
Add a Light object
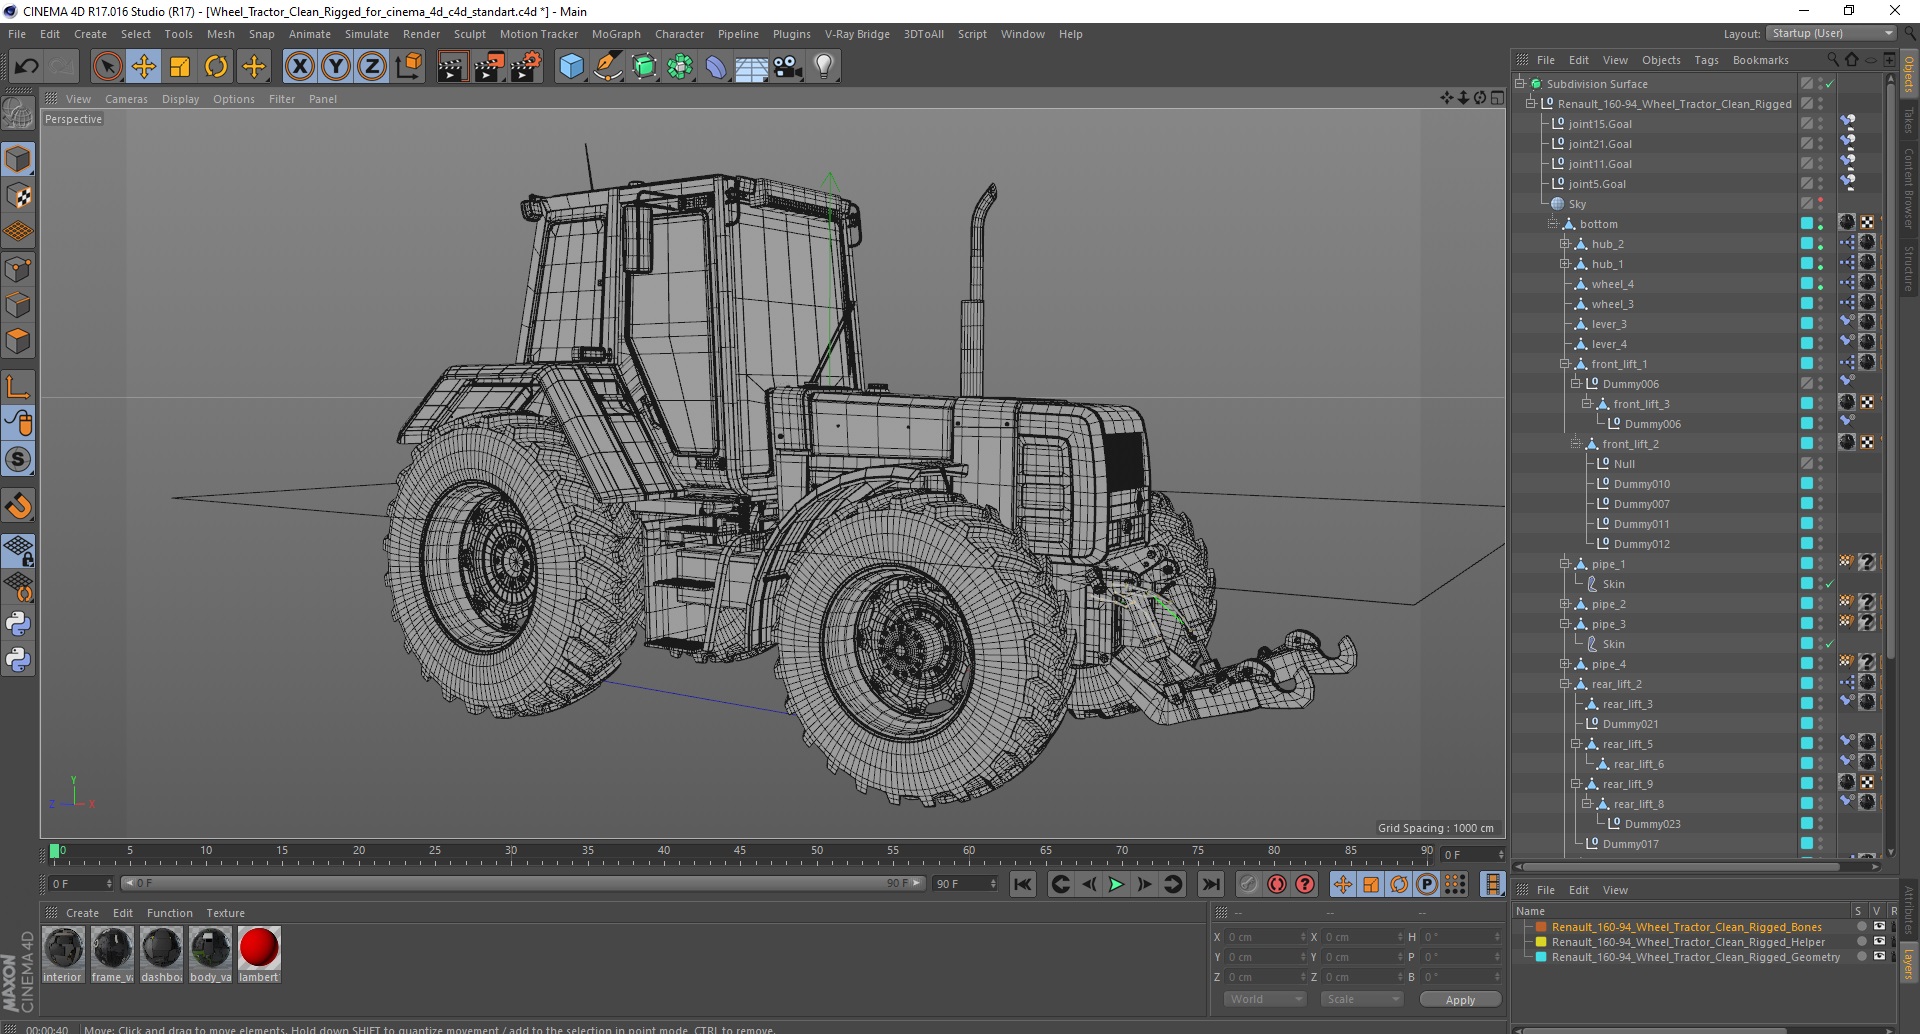[824, 67]
